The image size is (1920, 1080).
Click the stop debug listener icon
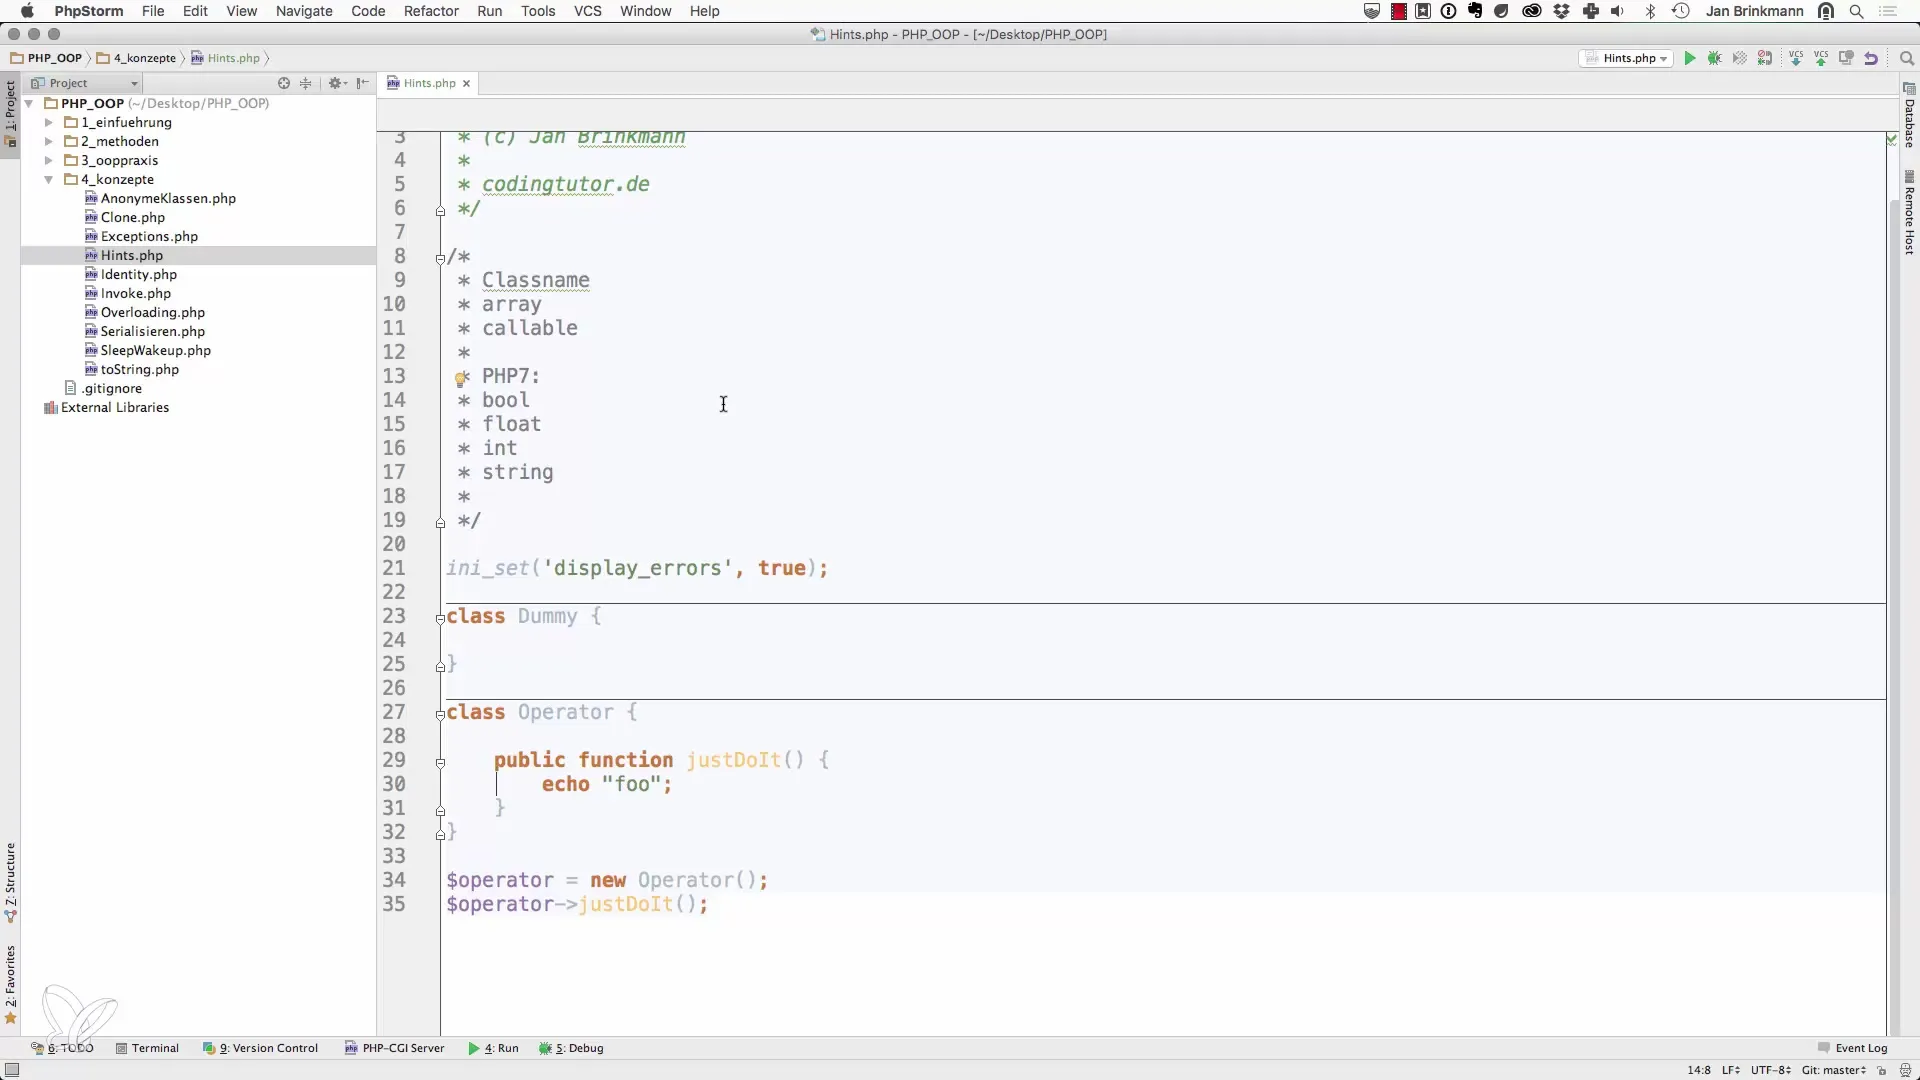(1765, 59)
